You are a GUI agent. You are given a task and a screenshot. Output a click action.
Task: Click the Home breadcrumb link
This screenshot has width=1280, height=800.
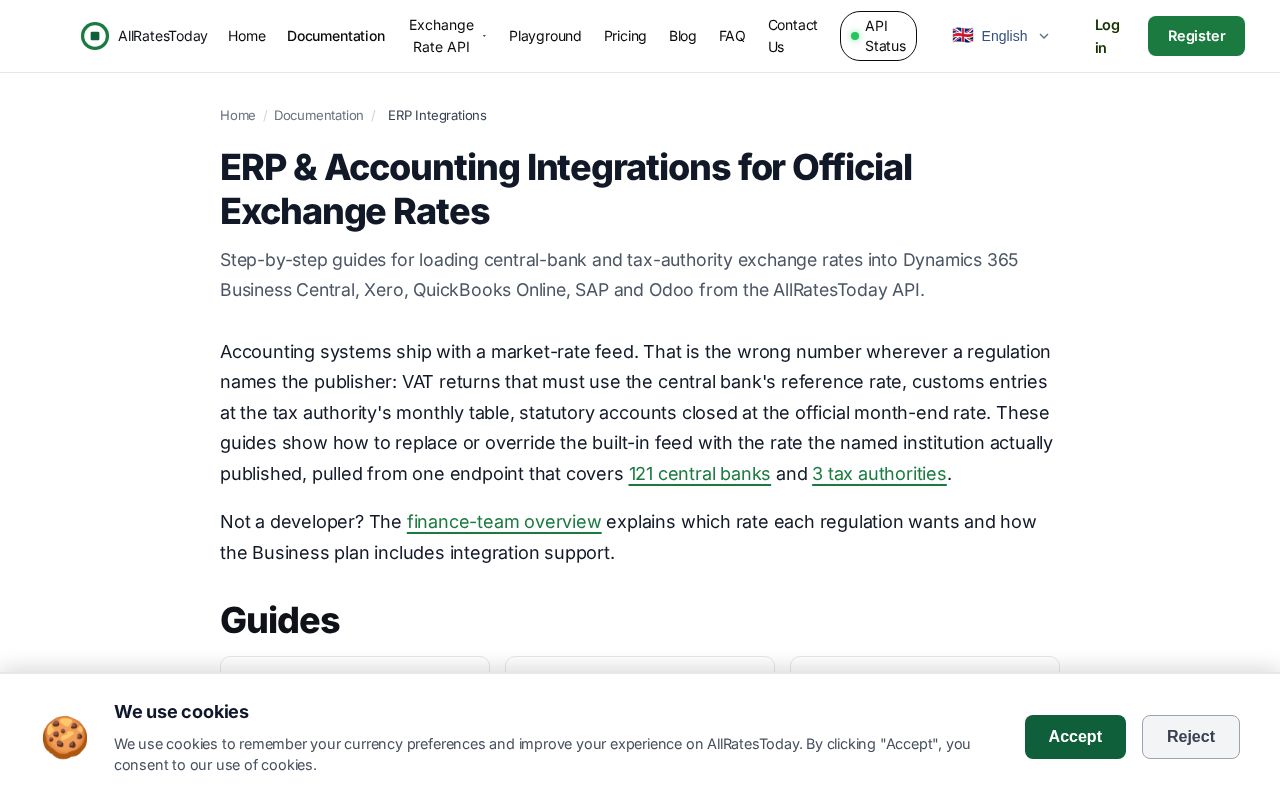(x=238, y=115)
